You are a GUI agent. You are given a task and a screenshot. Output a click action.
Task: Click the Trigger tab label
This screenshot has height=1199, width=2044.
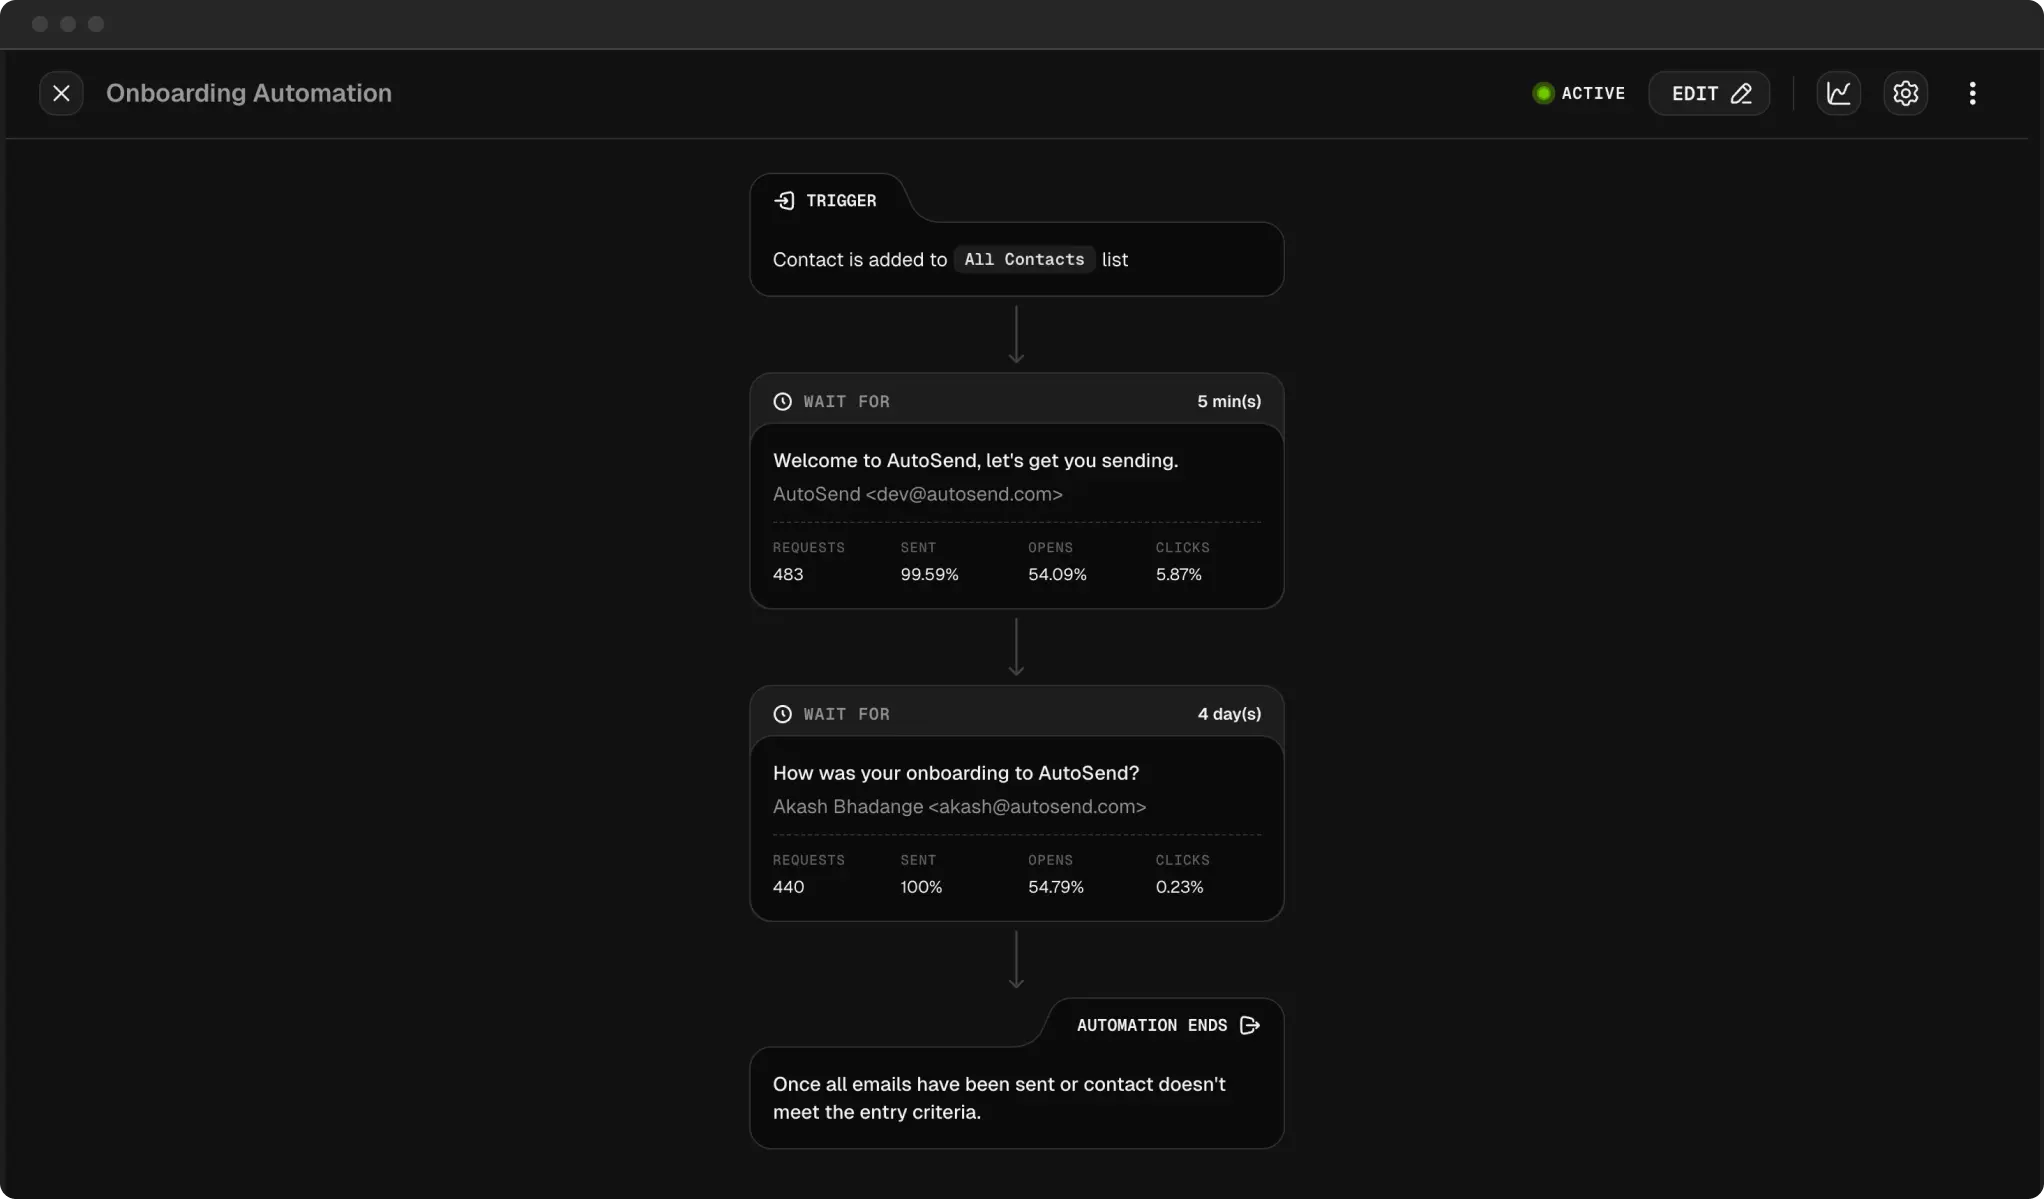point(840,201)
